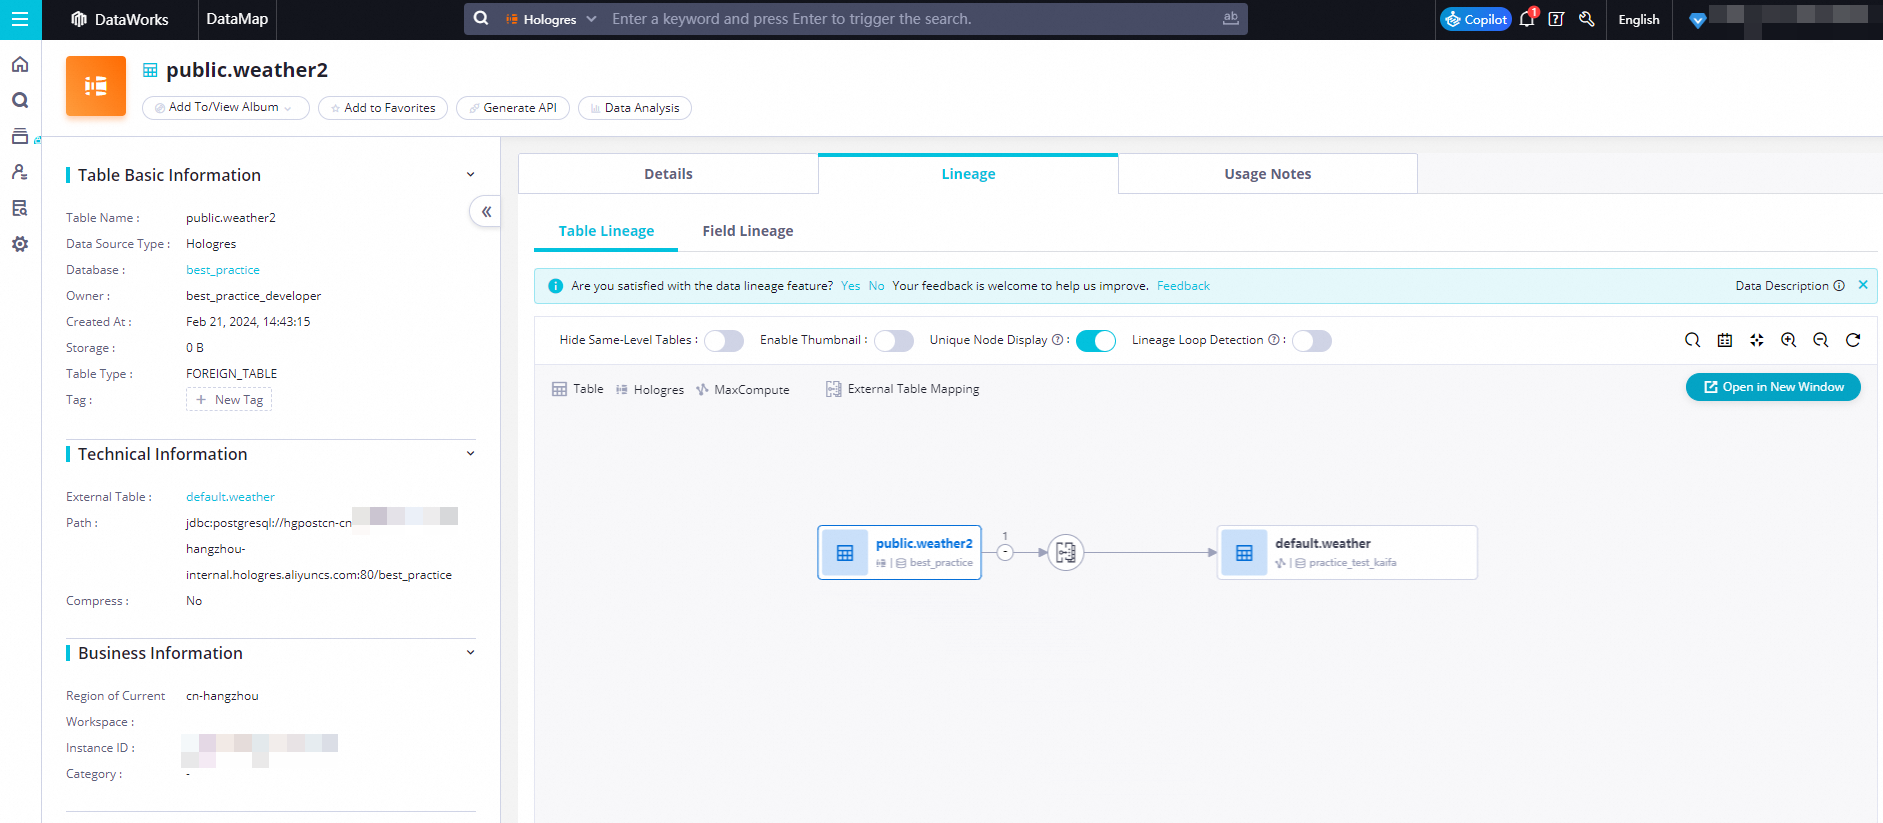1883x823 pixels.
Task: Launch the Copilot assistant
Action: pos(1476,19)
